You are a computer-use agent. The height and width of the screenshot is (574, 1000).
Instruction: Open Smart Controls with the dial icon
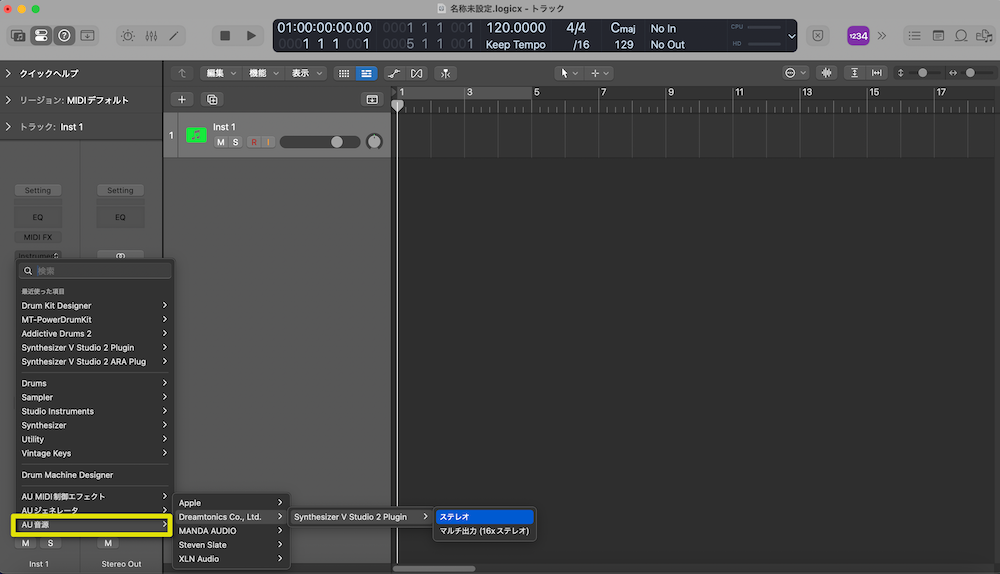(128, 36)
